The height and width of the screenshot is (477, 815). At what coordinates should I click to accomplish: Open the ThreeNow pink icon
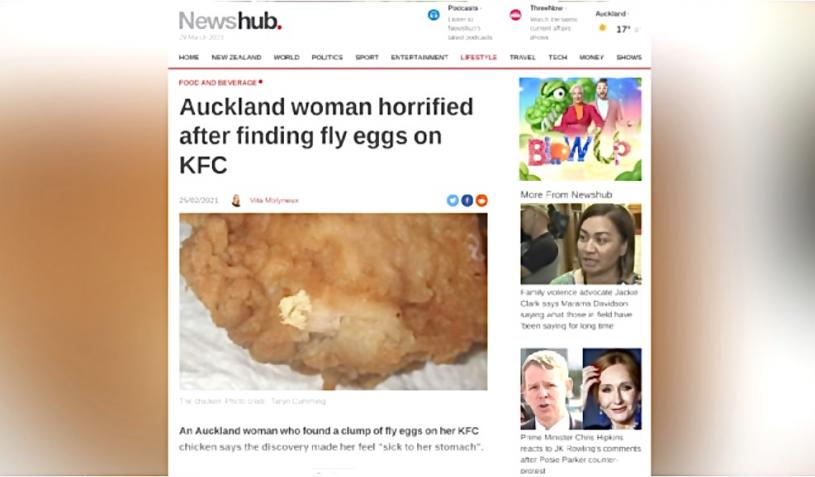click(x=515, y=15)
